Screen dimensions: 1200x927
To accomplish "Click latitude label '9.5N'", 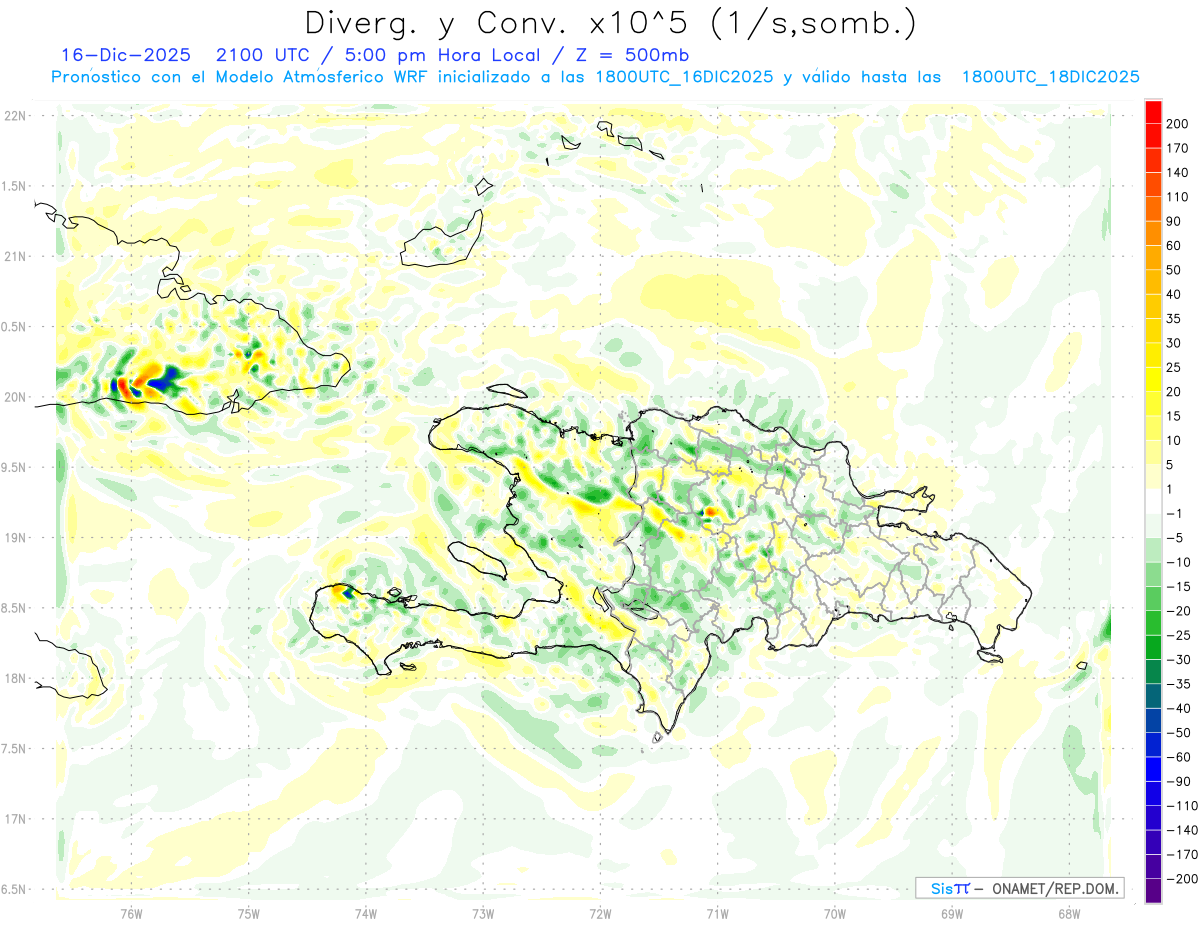I will point(14,467).
